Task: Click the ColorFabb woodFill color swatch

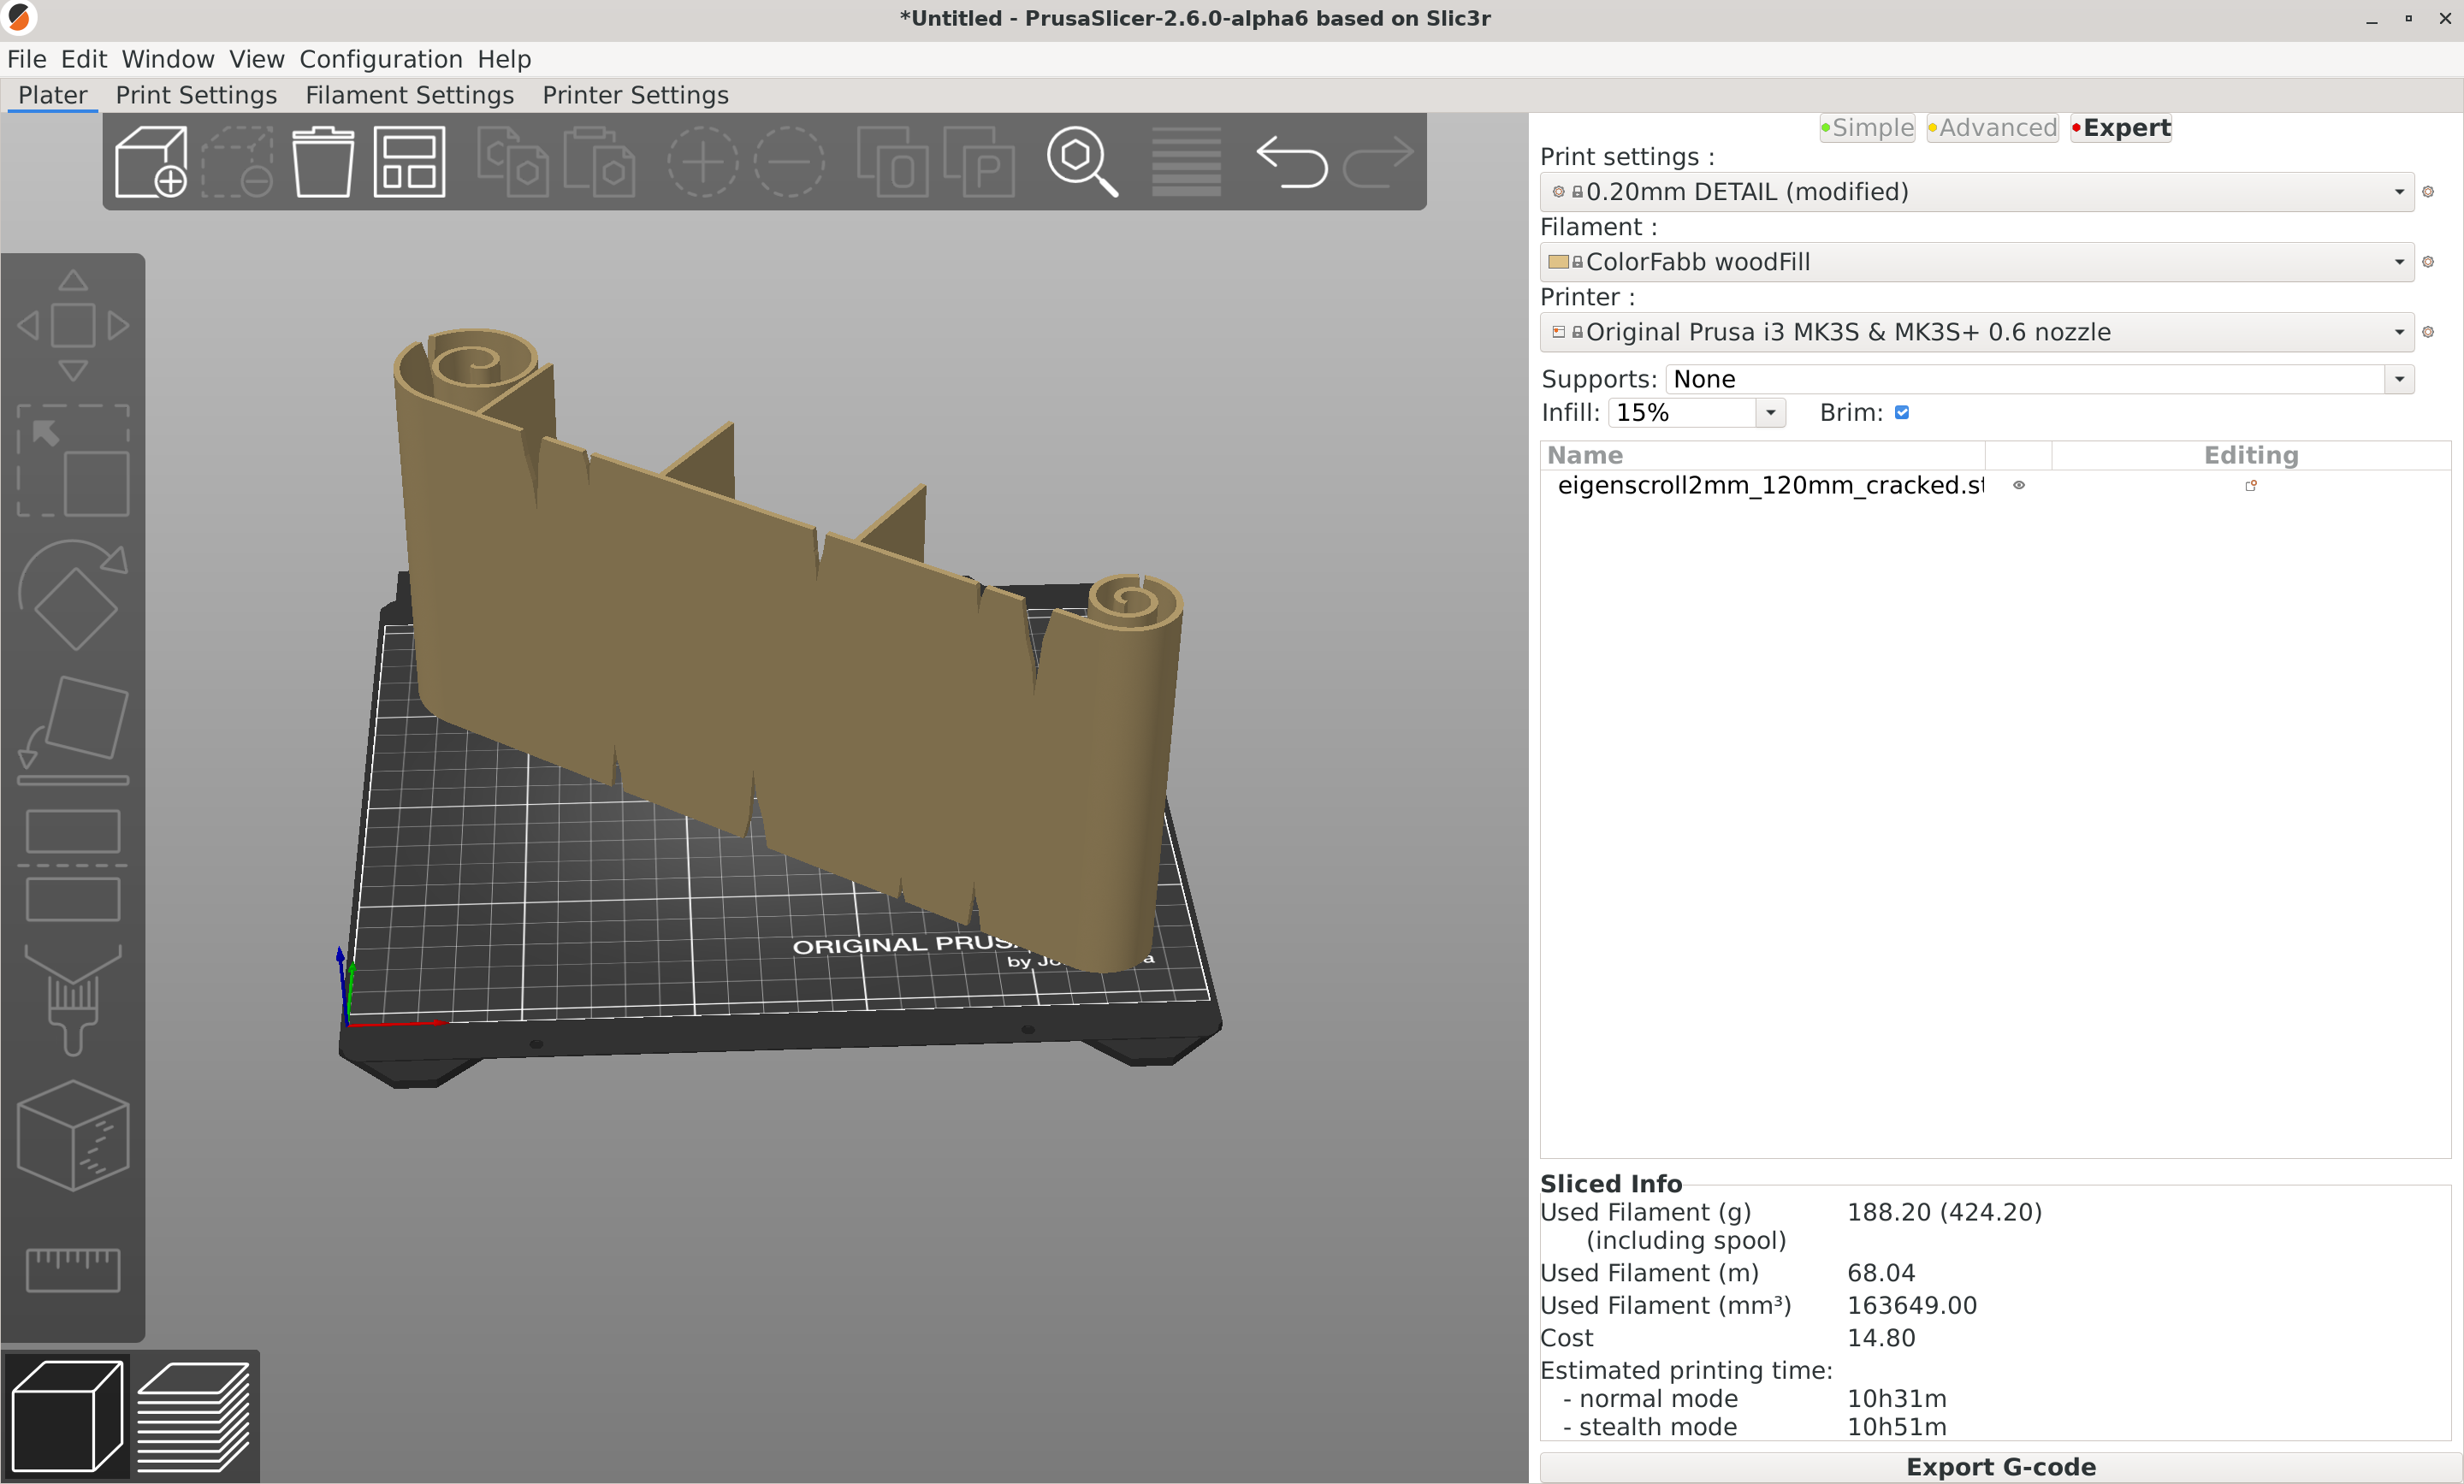Action: pyautogui.click(x=1558, y=262)
